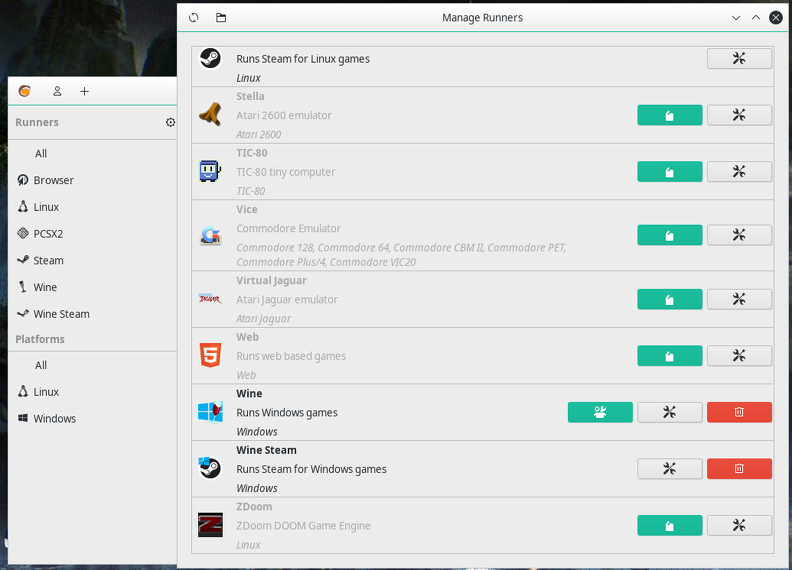792x570 pixels.
Task: Open the user account icon in Lutris
Action: tap(57, 91)
